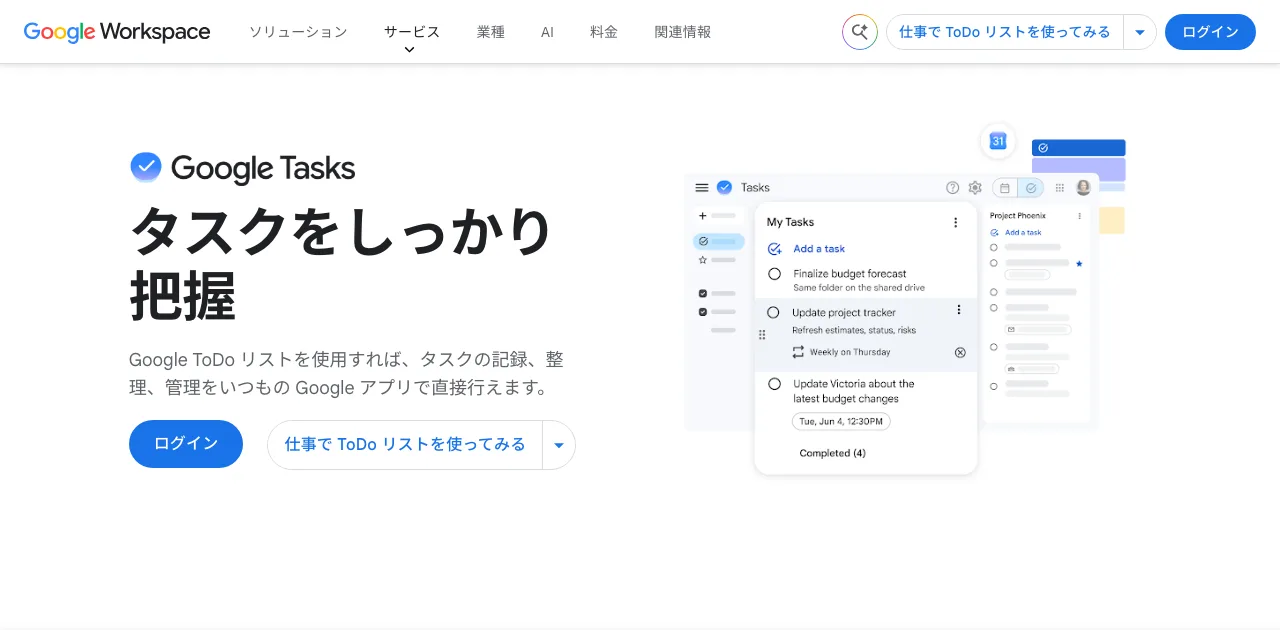Click the repeat icon by Weekly on Thursday
The image size is (1280, 630).
click(x=798, y=352)
